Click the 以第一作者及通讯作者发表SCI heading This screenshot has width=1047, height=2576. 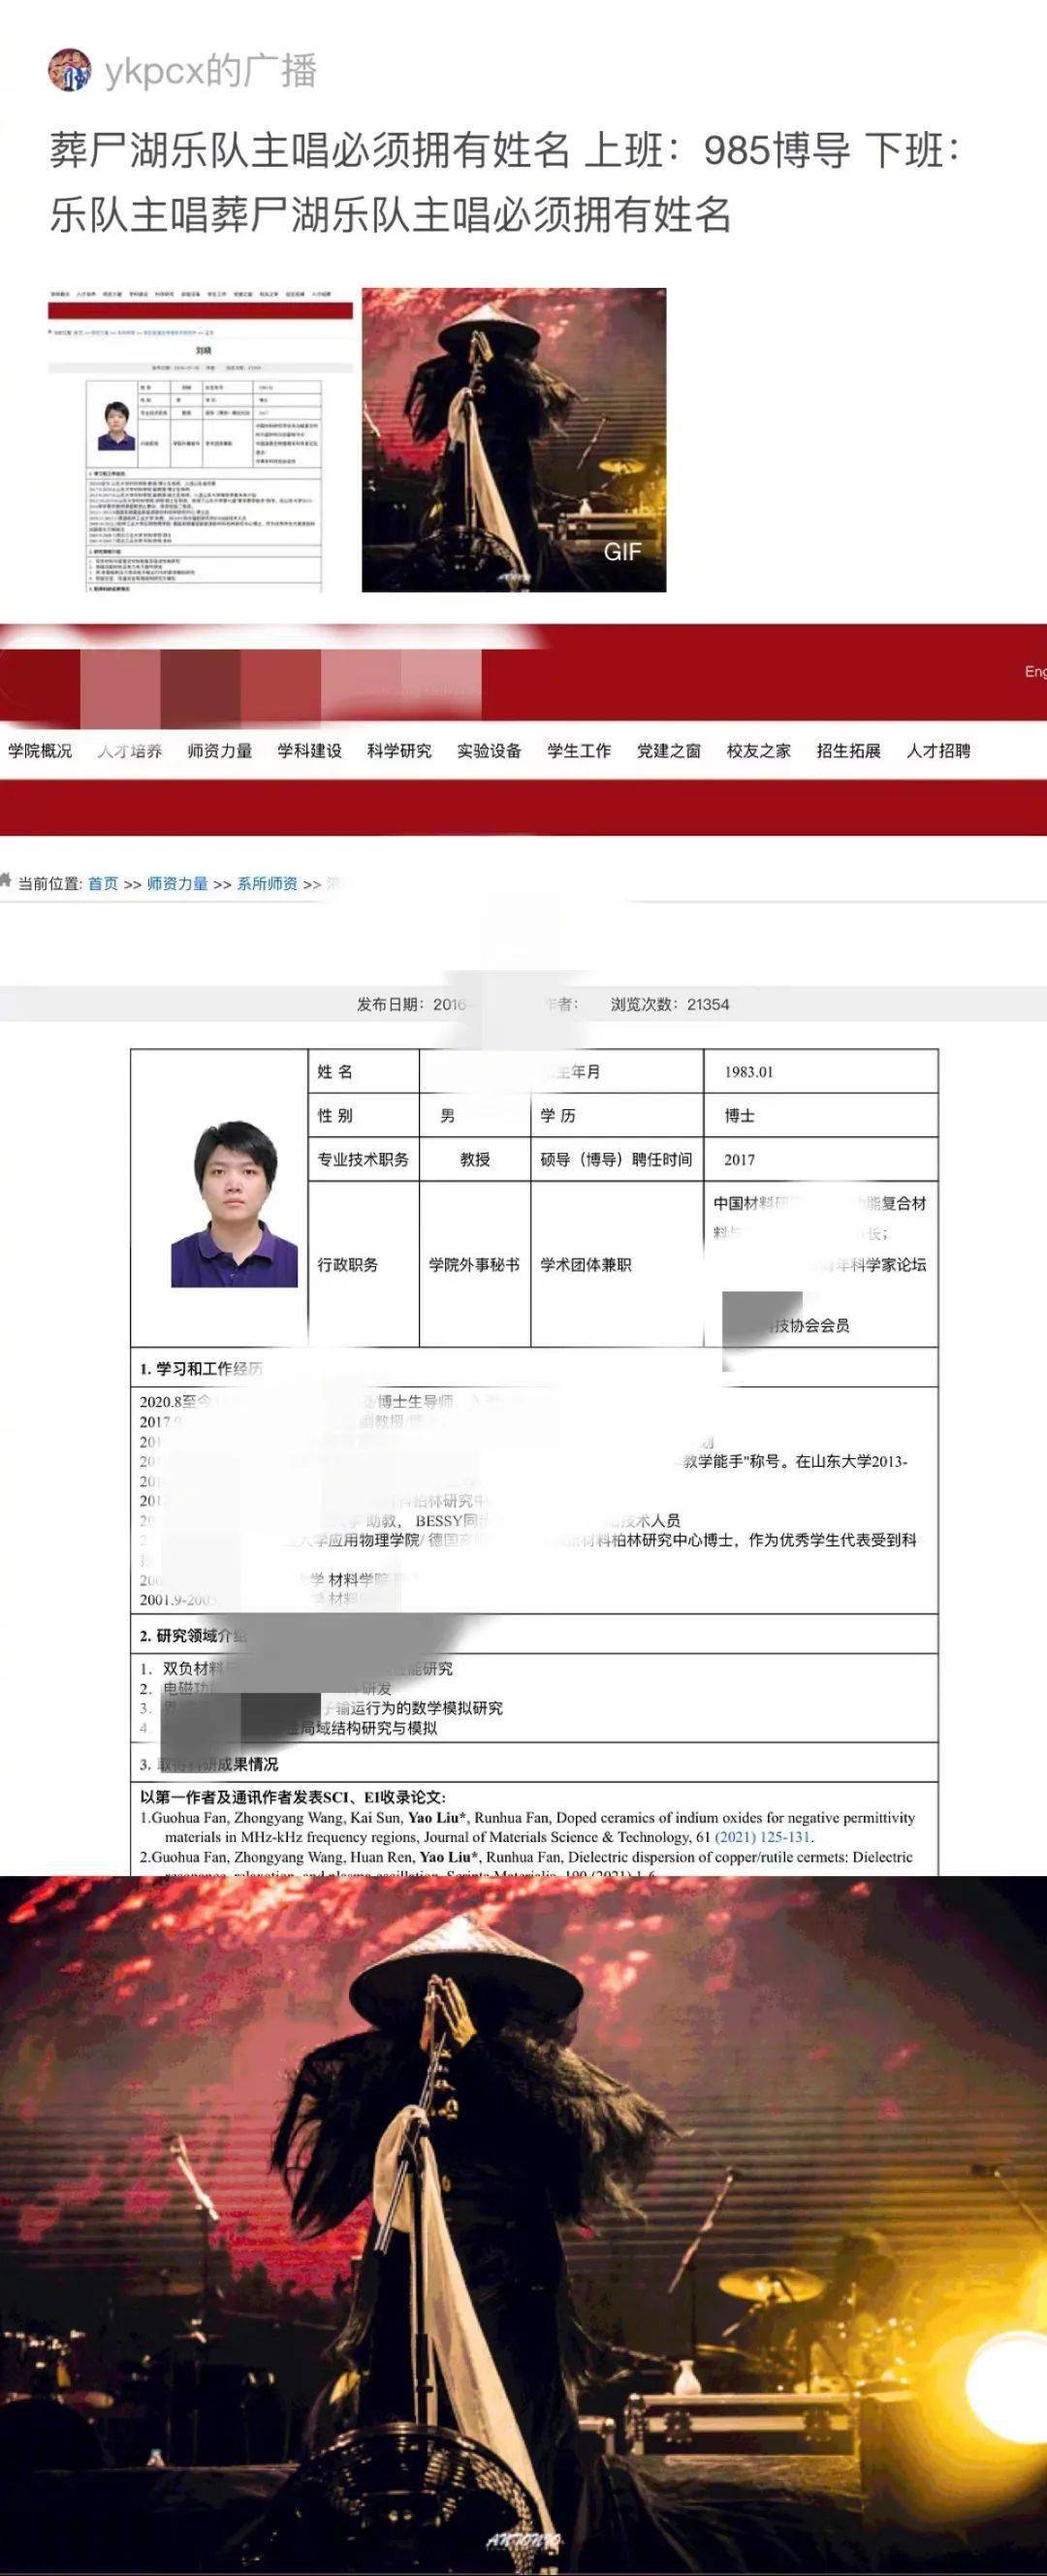293,1797
